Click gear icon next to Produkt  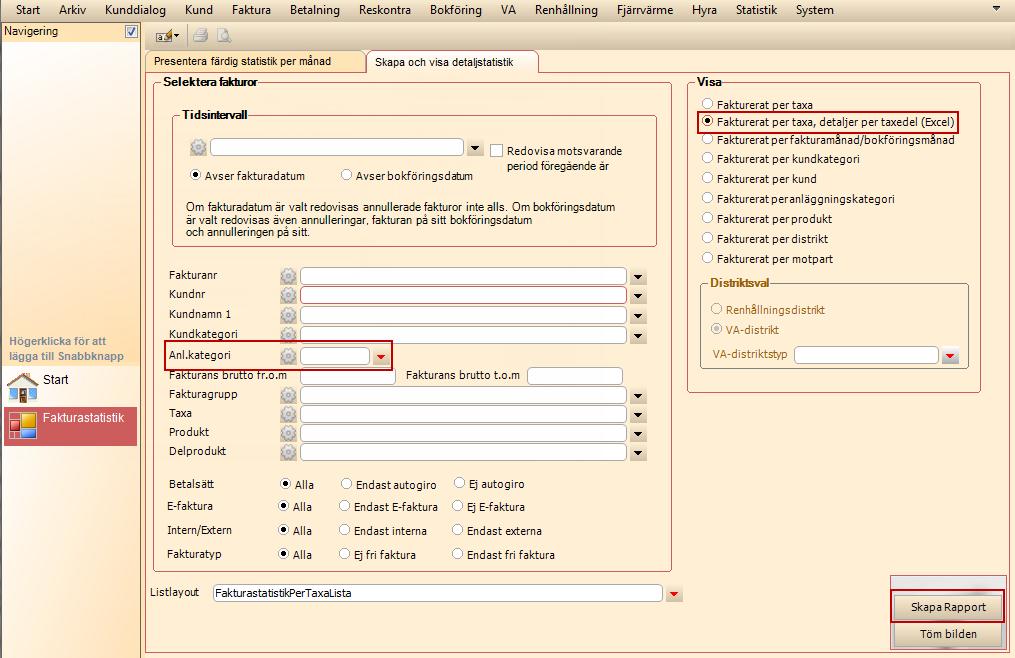point(288,433)
